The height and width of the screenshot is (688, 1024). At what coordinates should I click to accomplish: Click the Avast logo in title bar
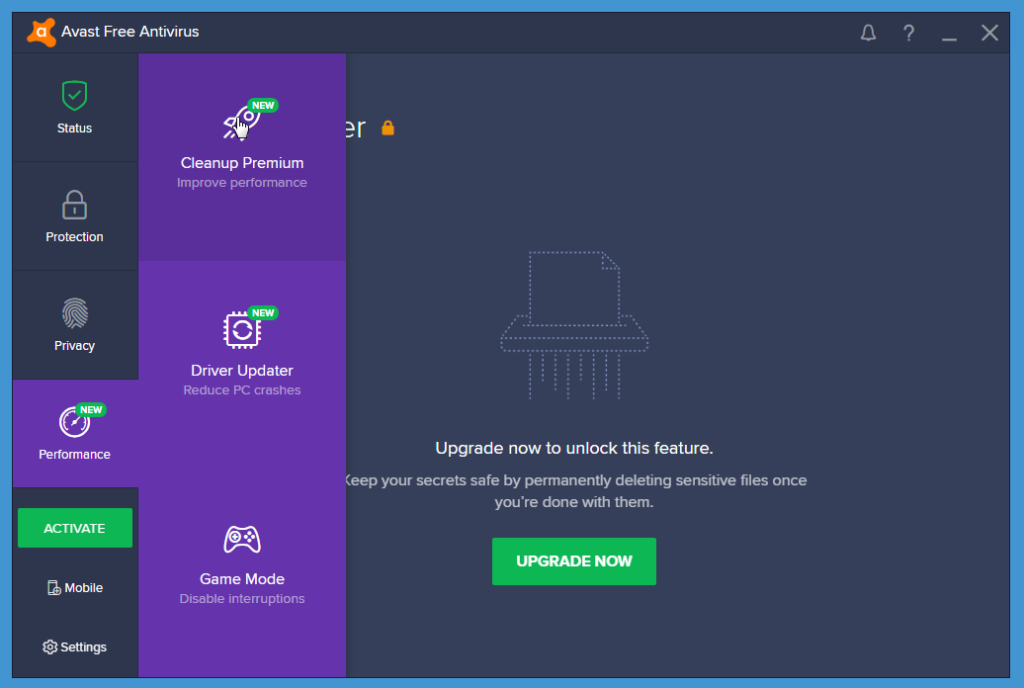pyautogui.click(x=40, y=32)
